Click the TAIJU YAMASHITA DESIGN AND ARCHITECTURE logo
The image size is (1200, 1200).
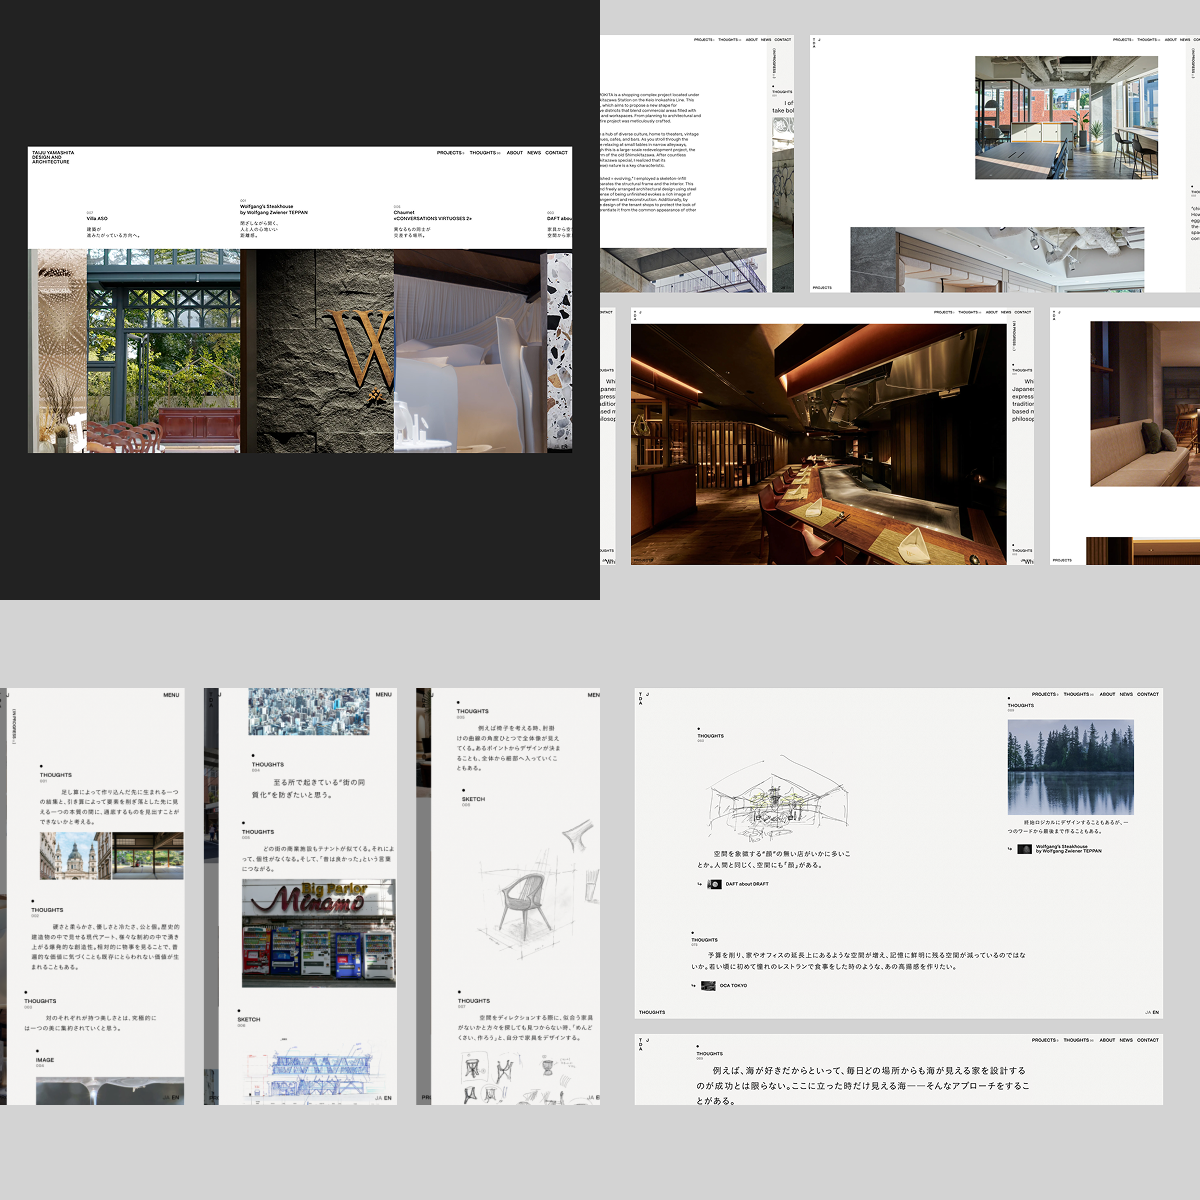pos(52,157)
